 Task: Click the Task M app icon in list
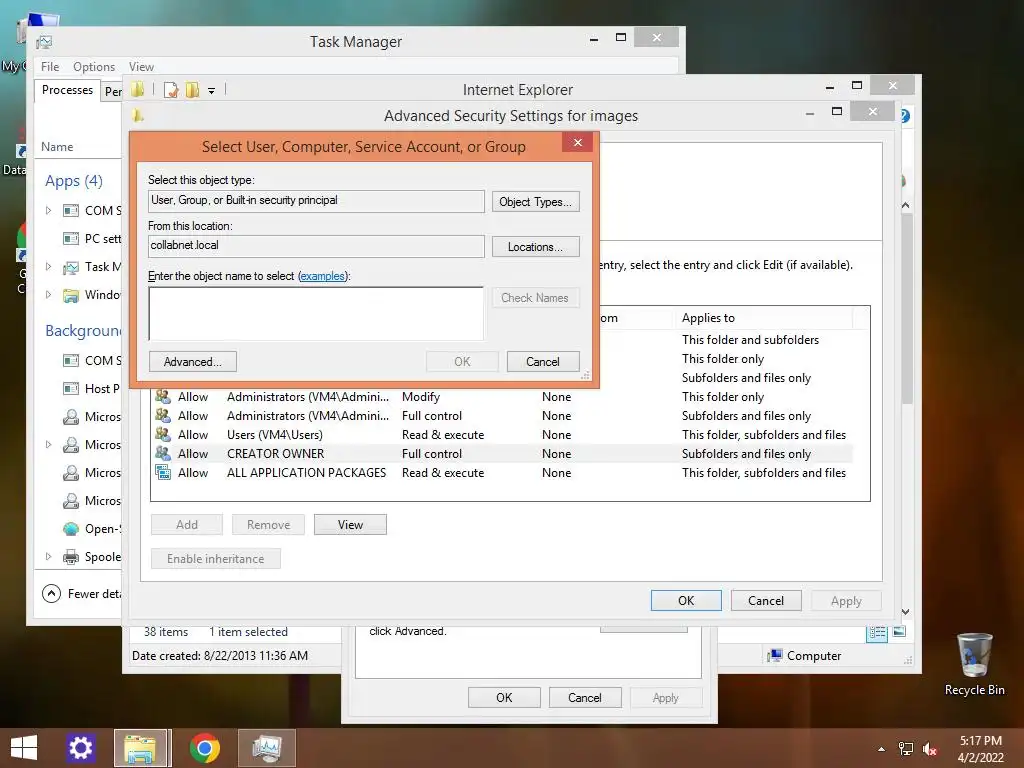(71, 267)
